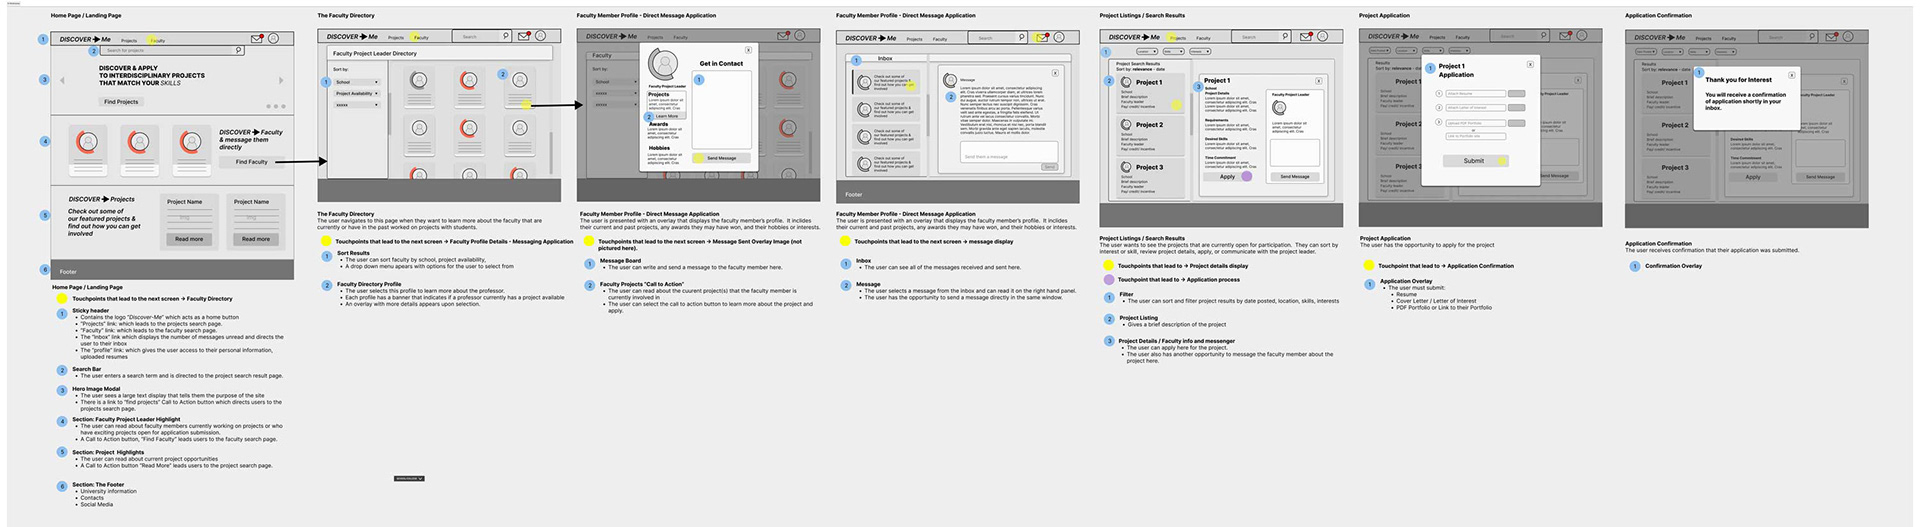Click Send Message in Project Listings leader panel
1920x527 pixels.
point(1294,177)
